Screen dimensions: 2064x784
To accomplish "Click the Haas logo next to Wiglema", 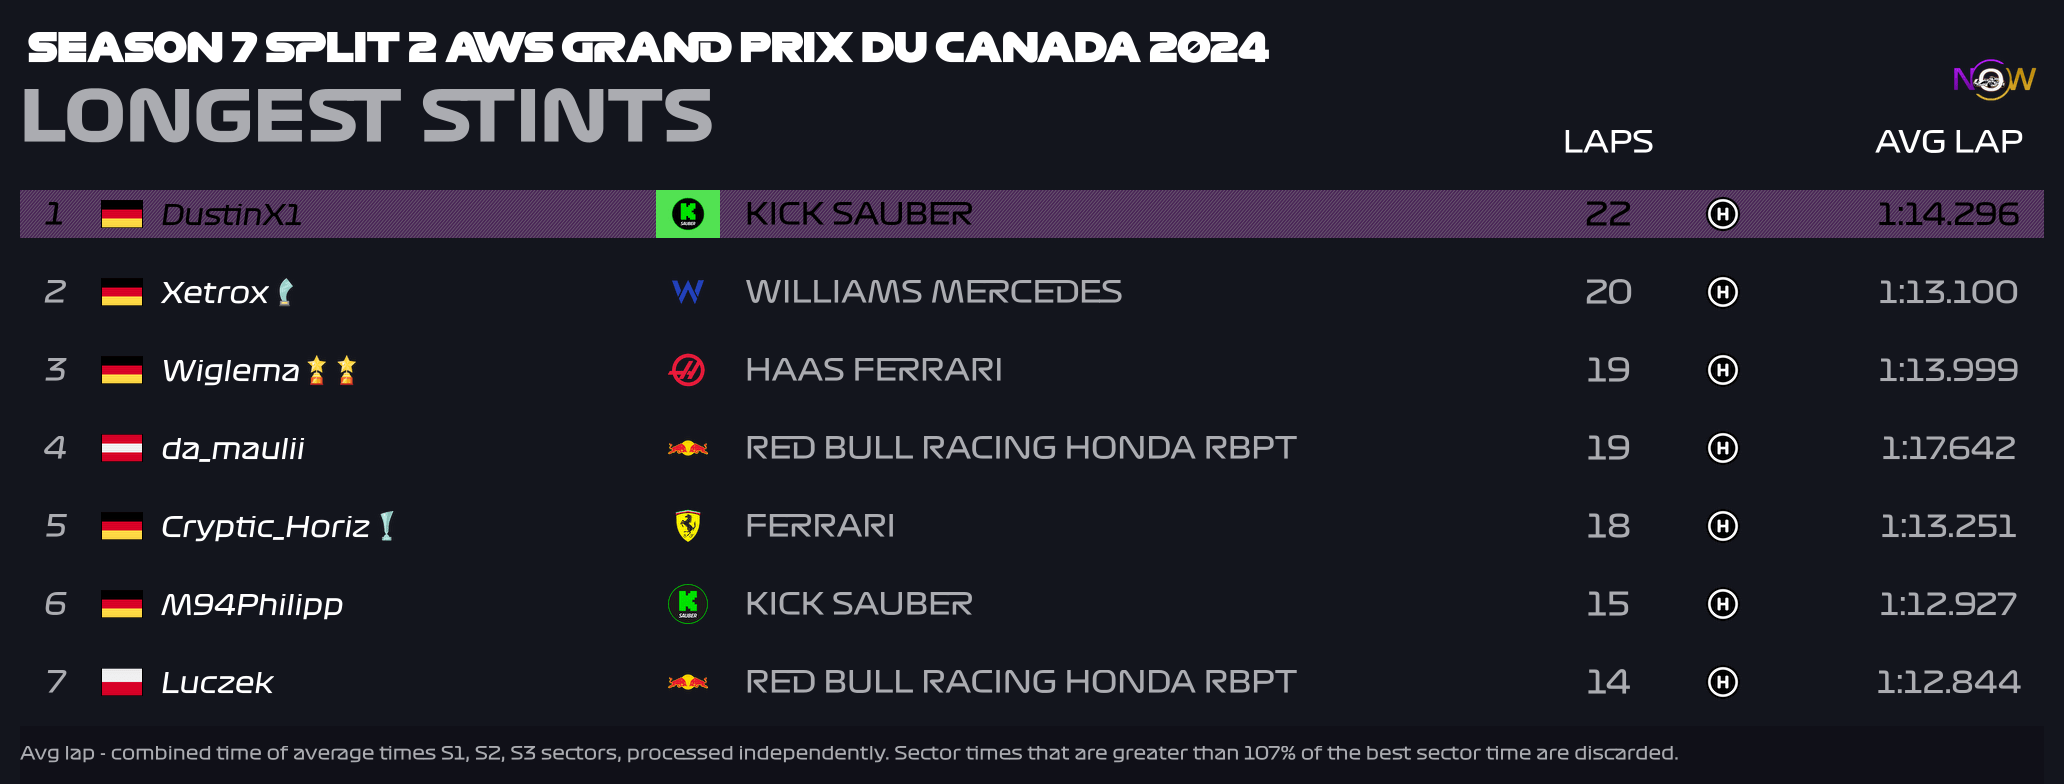I will tap(687, 370).
